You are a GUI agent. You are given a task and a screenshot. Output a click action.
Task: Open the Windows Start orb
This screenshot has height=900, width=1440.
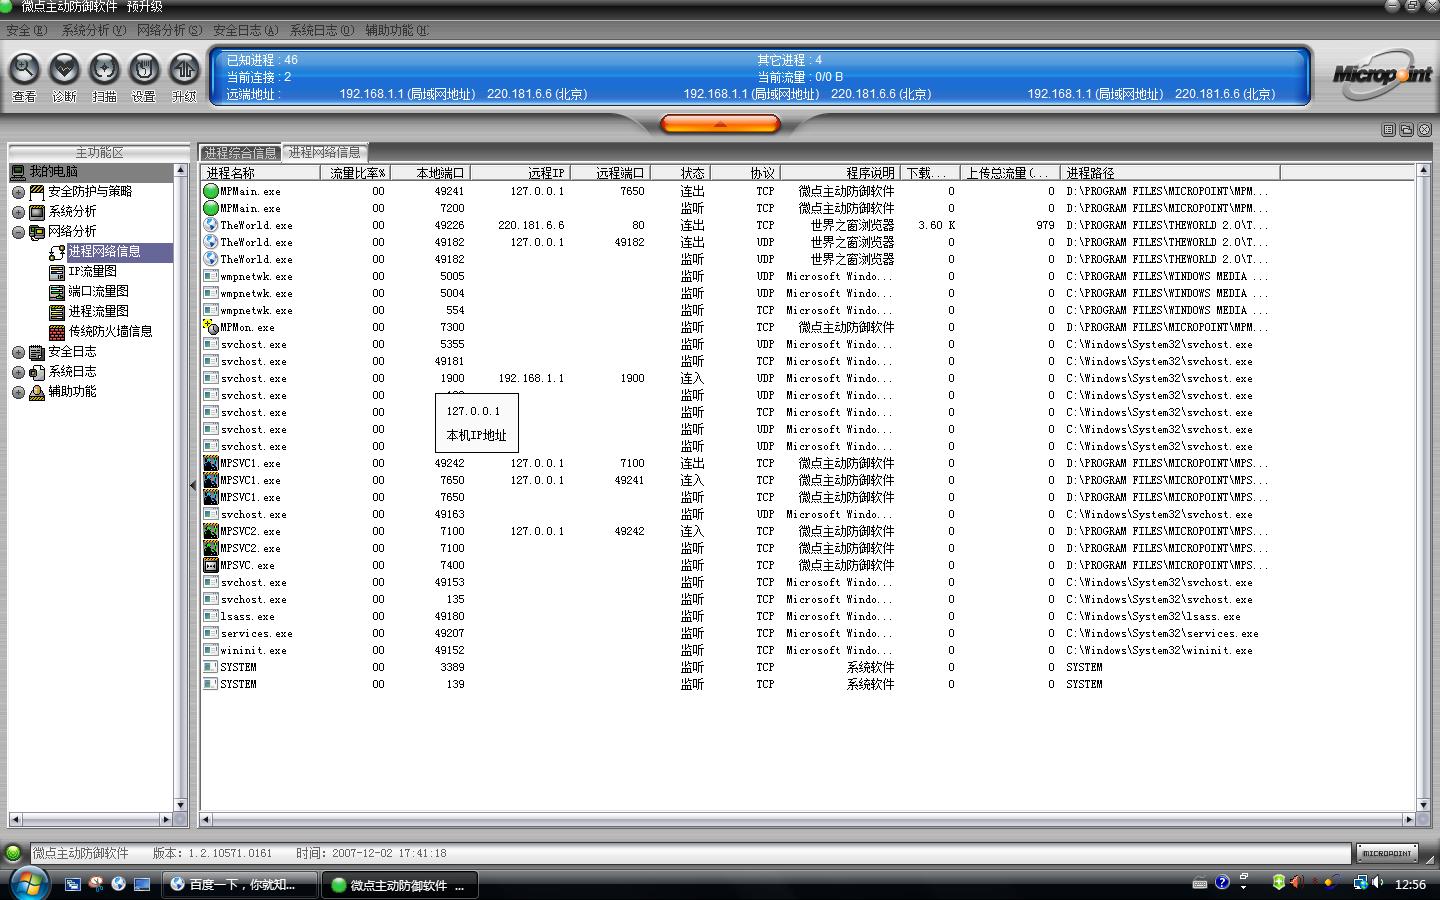(x=28, y=884)
